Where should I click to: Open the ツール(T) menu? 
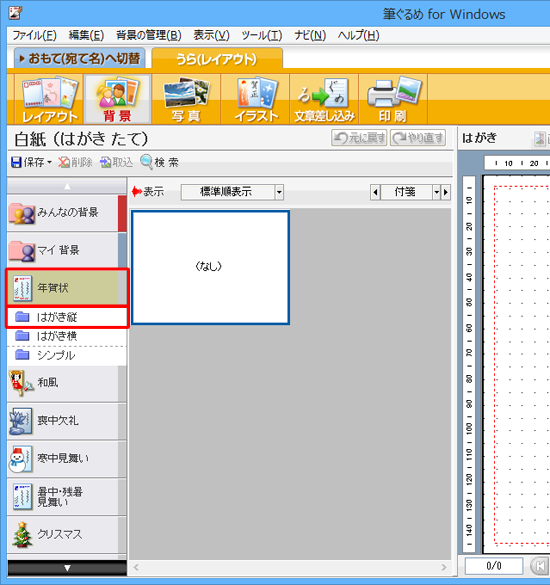[x=262, y=35]
